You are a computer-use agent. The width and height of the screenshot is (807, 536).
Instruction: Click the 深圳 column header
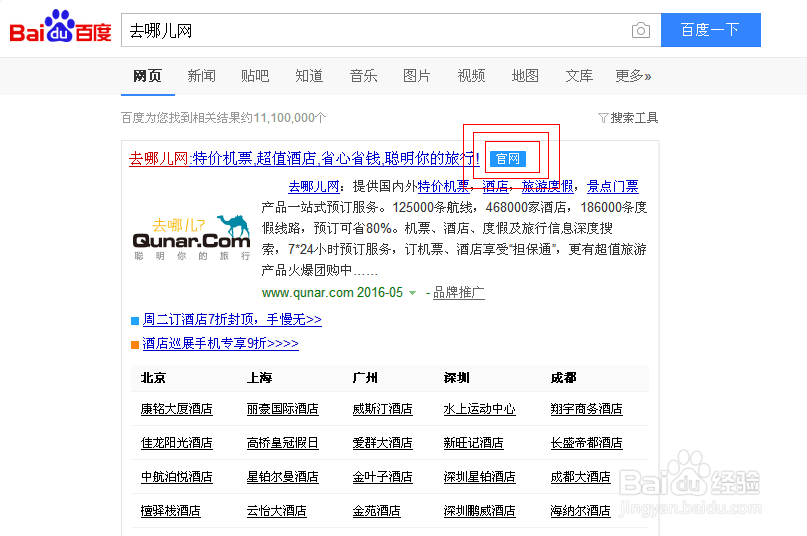[x=457, y=378]
